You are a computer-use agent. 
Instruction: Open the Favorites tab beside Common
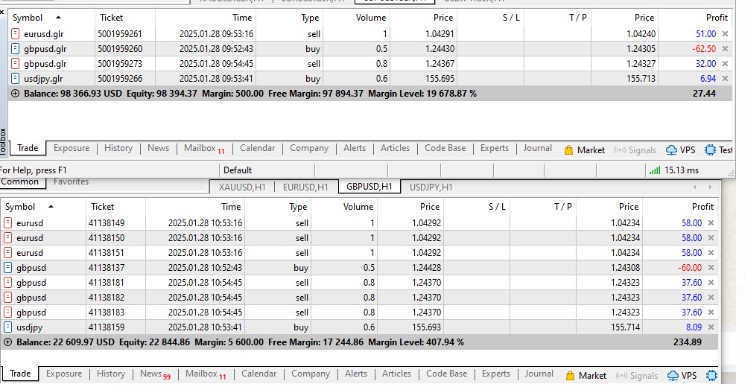(71, 181)
